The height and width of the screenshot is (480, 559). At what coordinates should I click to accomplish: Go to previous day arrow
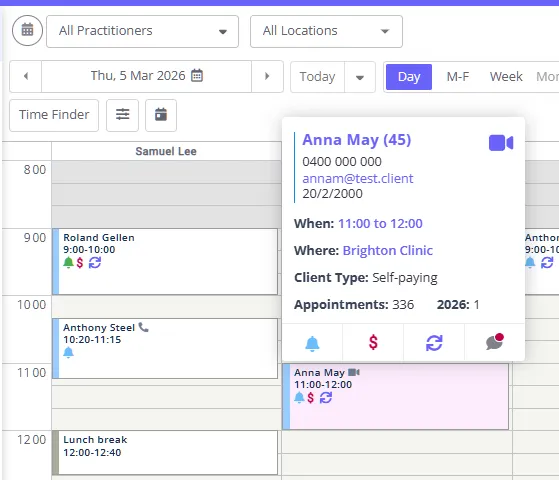tap(26, 76)
